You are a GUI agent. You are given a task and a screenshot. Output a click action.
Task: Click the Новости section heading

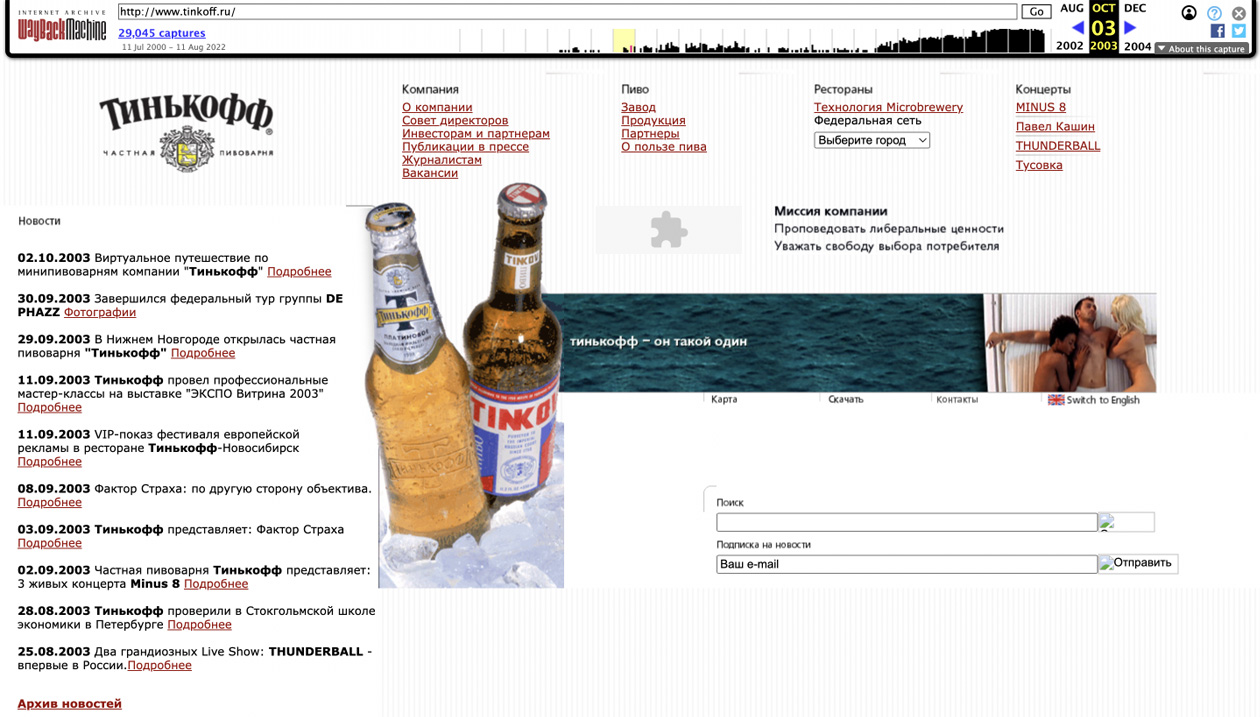39,221
